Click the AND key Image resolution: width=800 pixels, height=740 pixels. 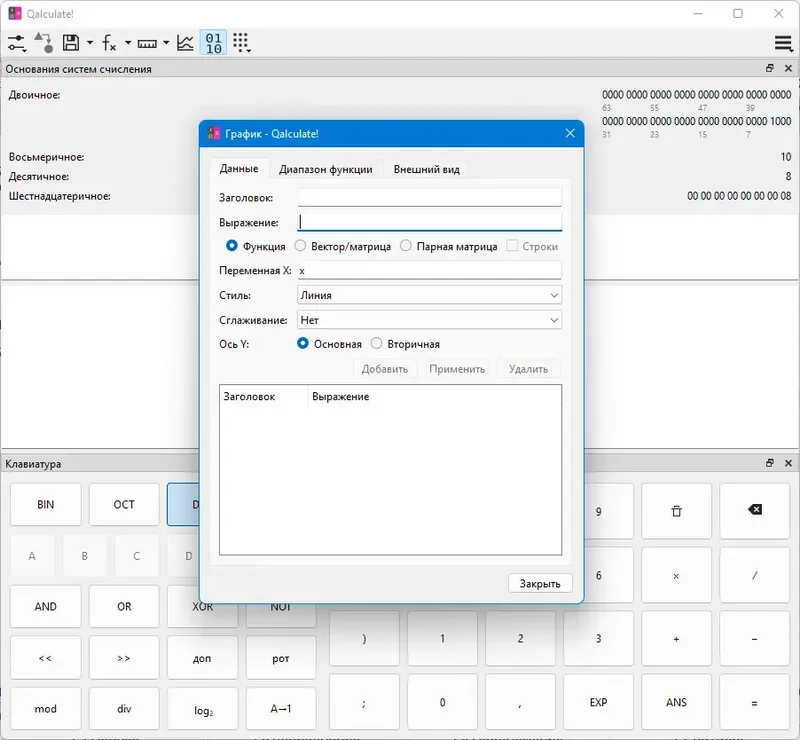pos(45,607)
